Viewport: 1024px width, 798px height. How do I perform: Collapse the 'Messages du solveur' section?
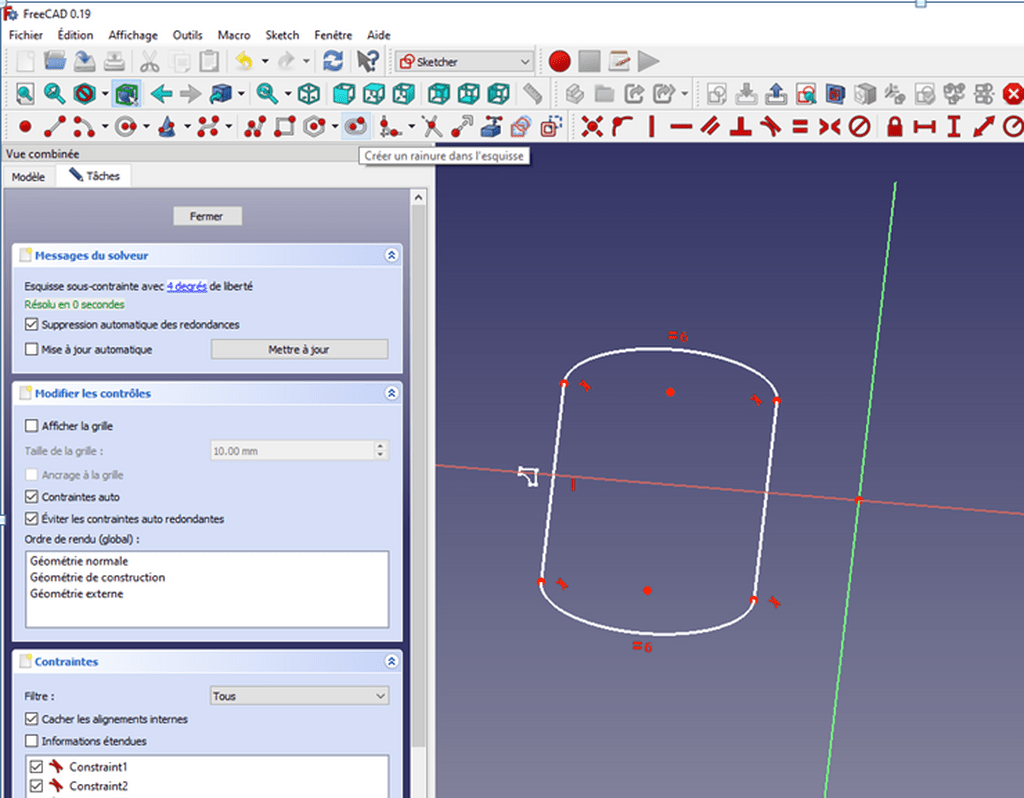click(391, 256)
